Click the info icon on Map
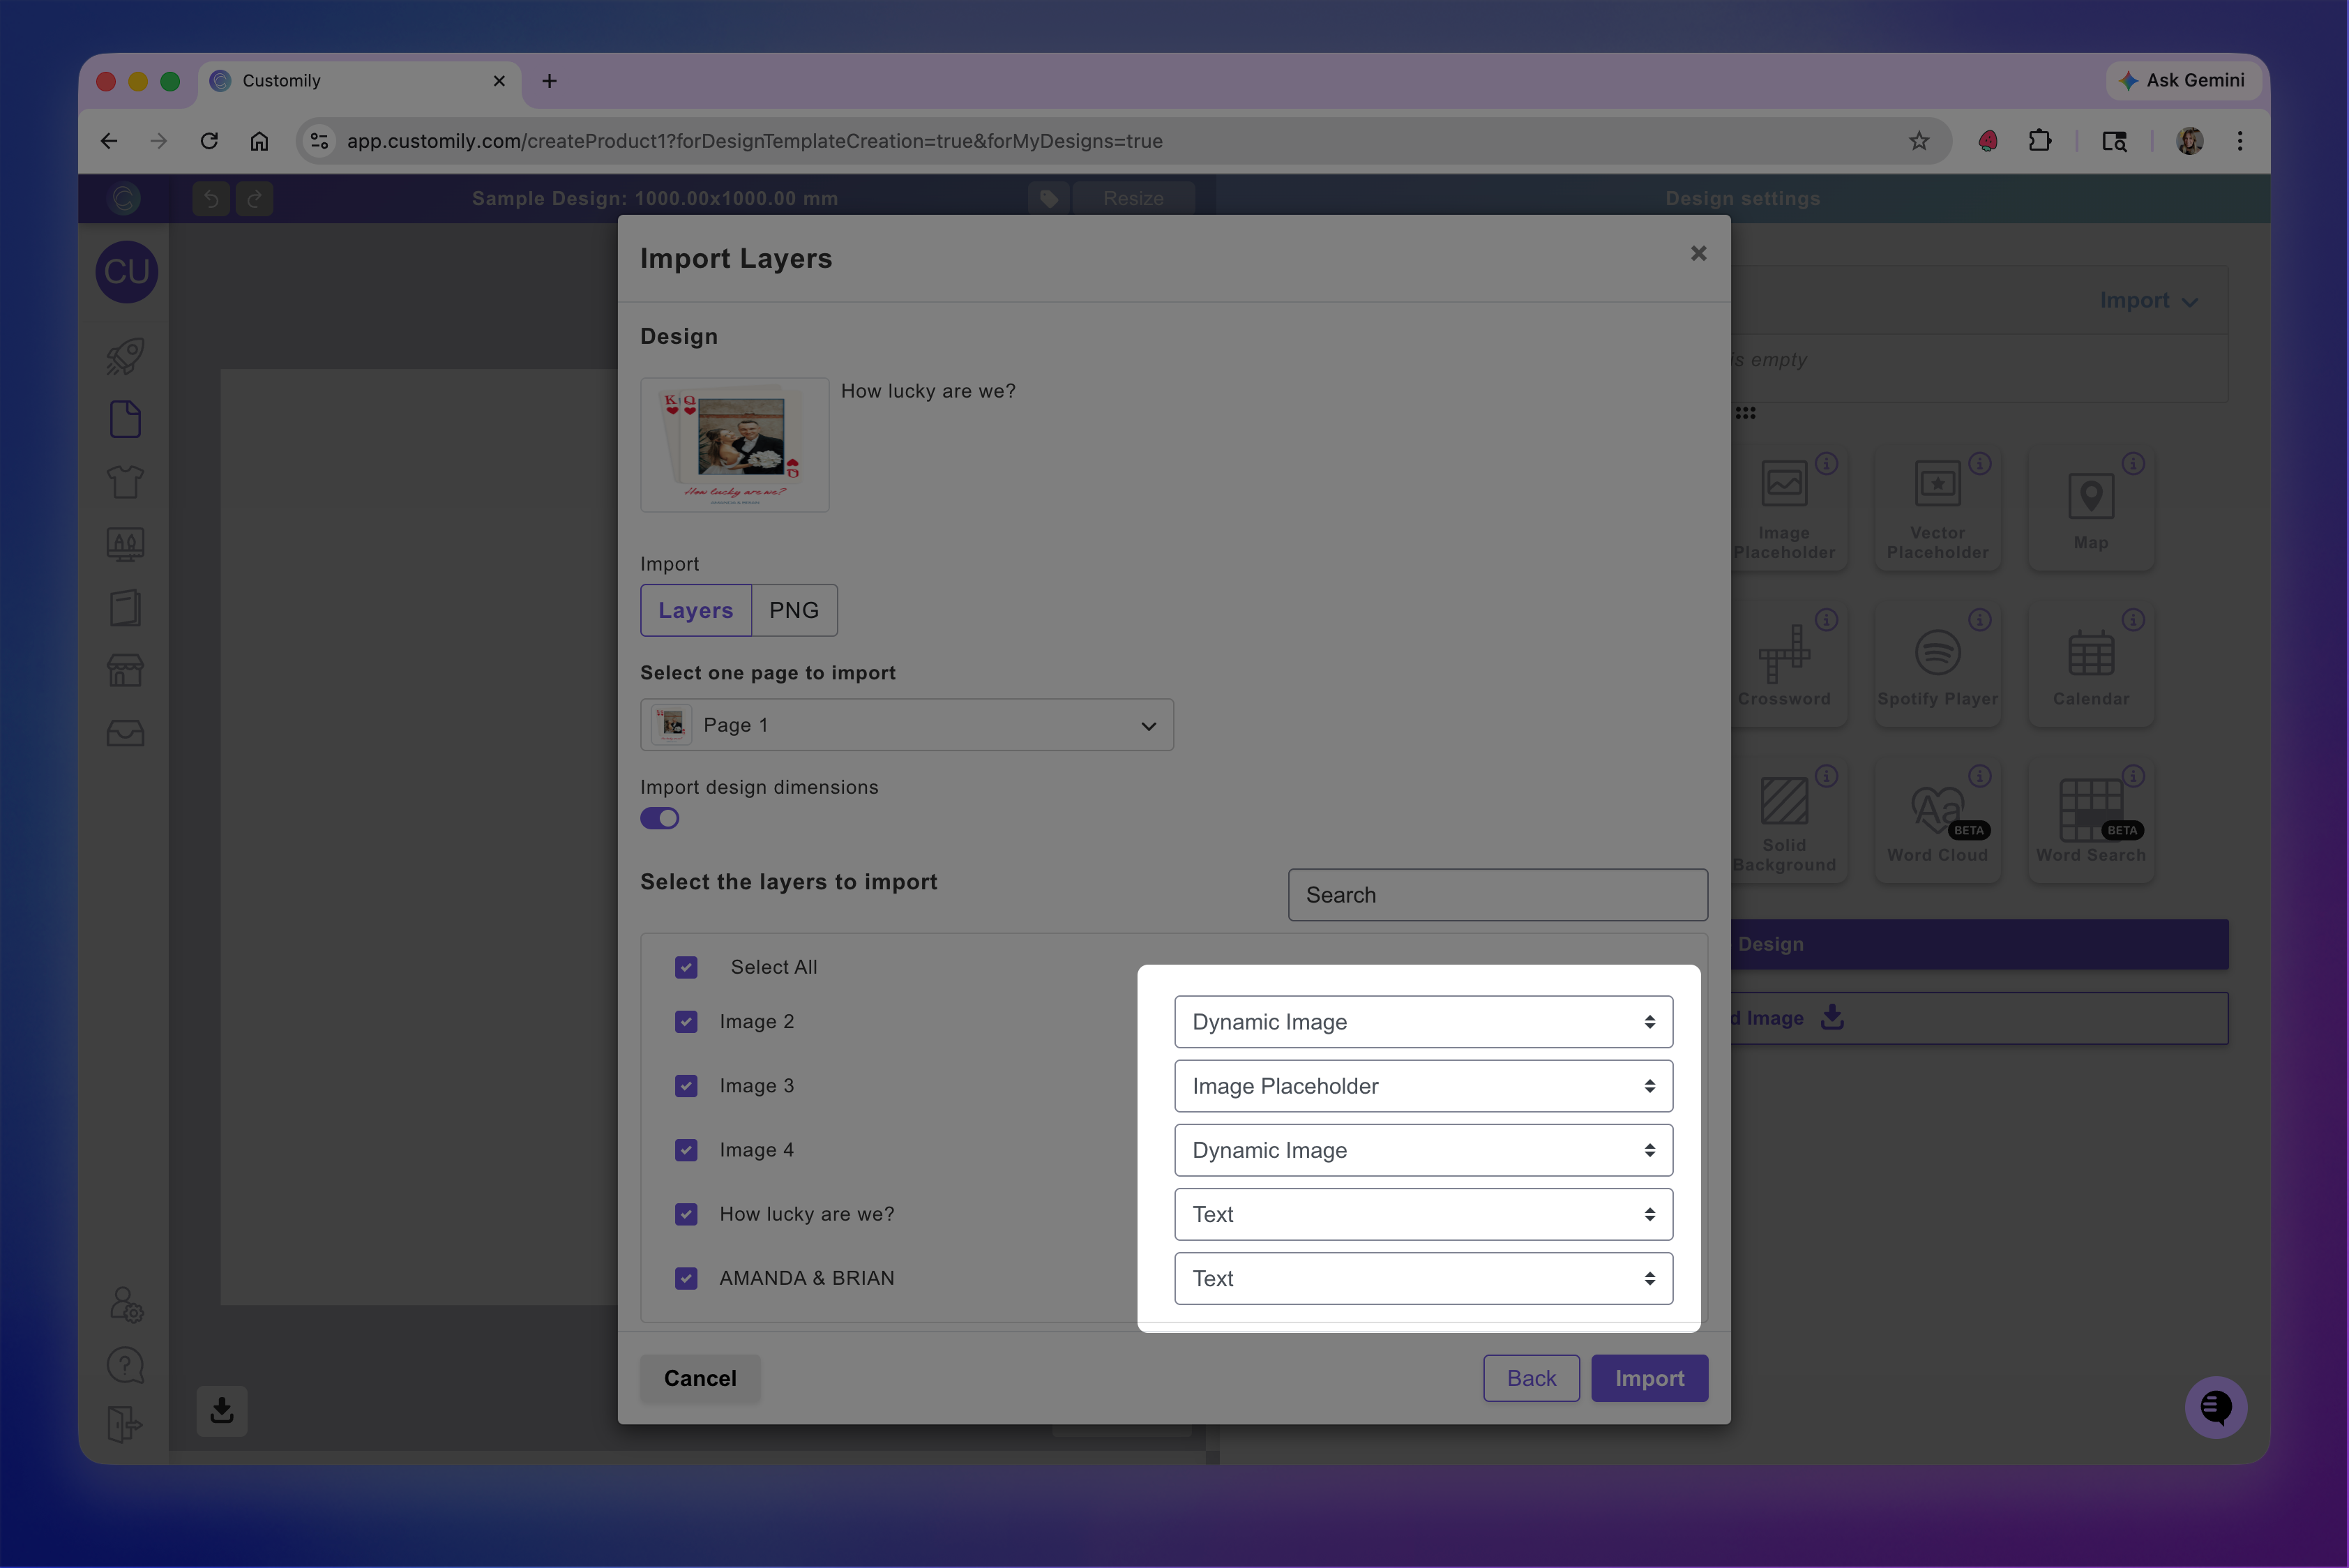This screenshot has height=1568, width=2349. 2133,463
